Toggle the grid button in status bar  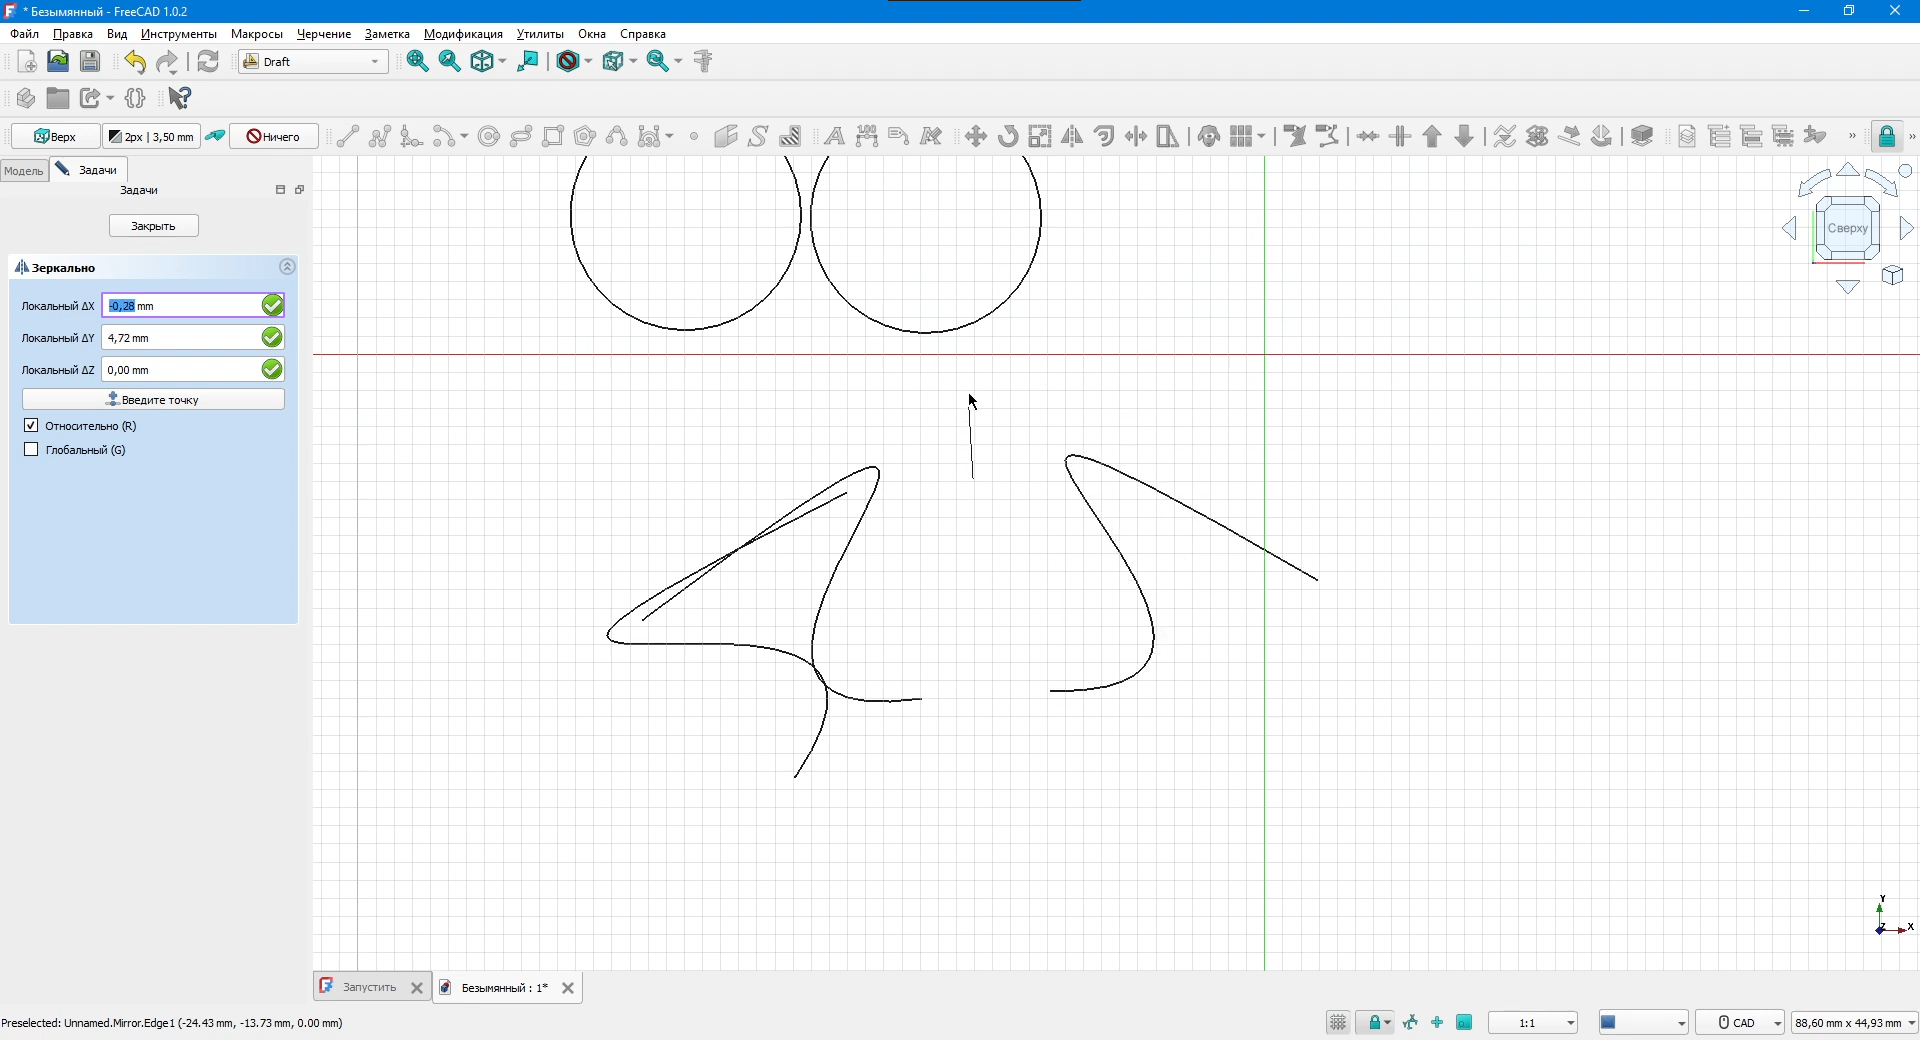pyautogui.click(x=1338, y=1023)
